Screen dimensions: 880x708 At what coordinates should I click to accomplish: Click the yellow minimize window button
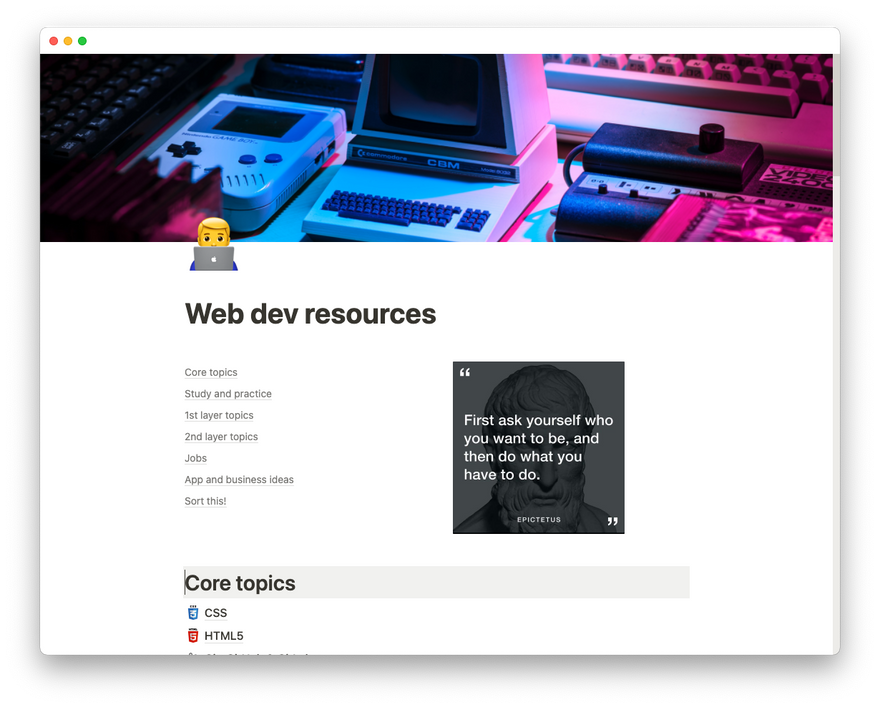coord(68,41)
